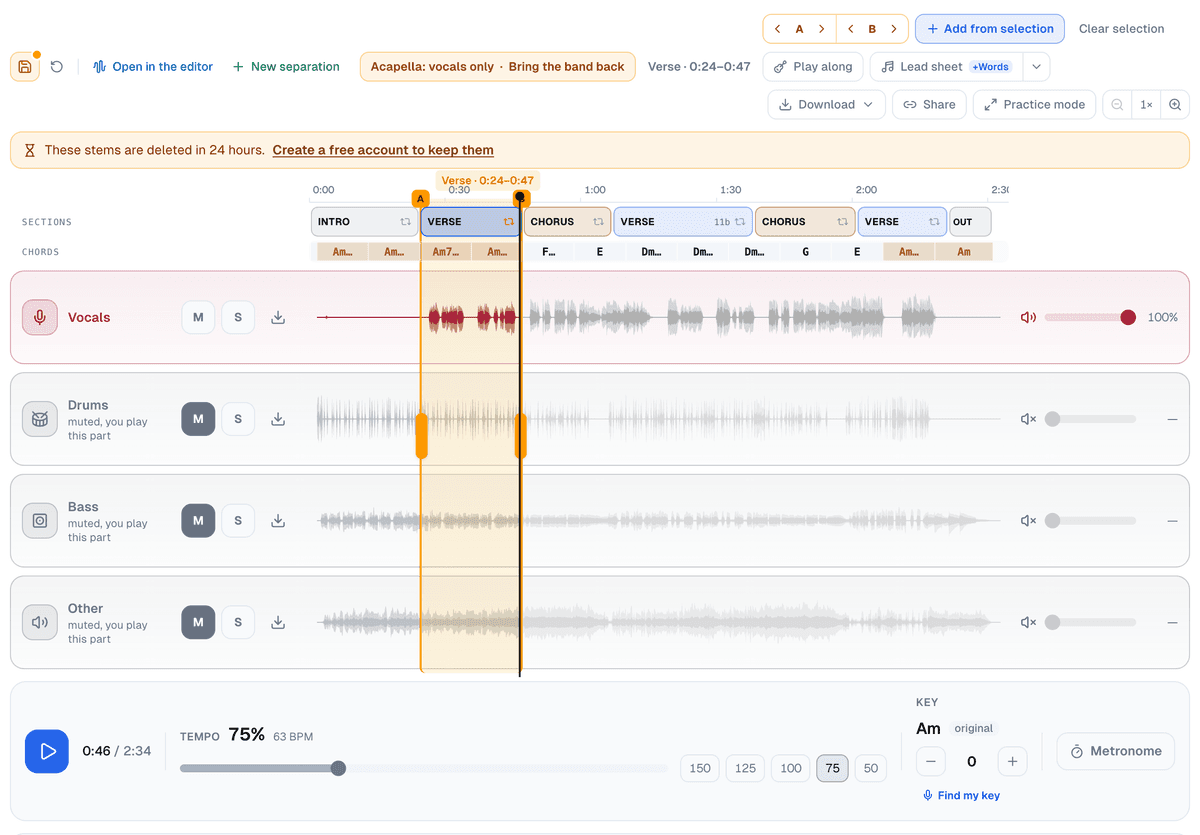Solo the Bass track
Screen dimensions: 1200x835
coord(238,521)
